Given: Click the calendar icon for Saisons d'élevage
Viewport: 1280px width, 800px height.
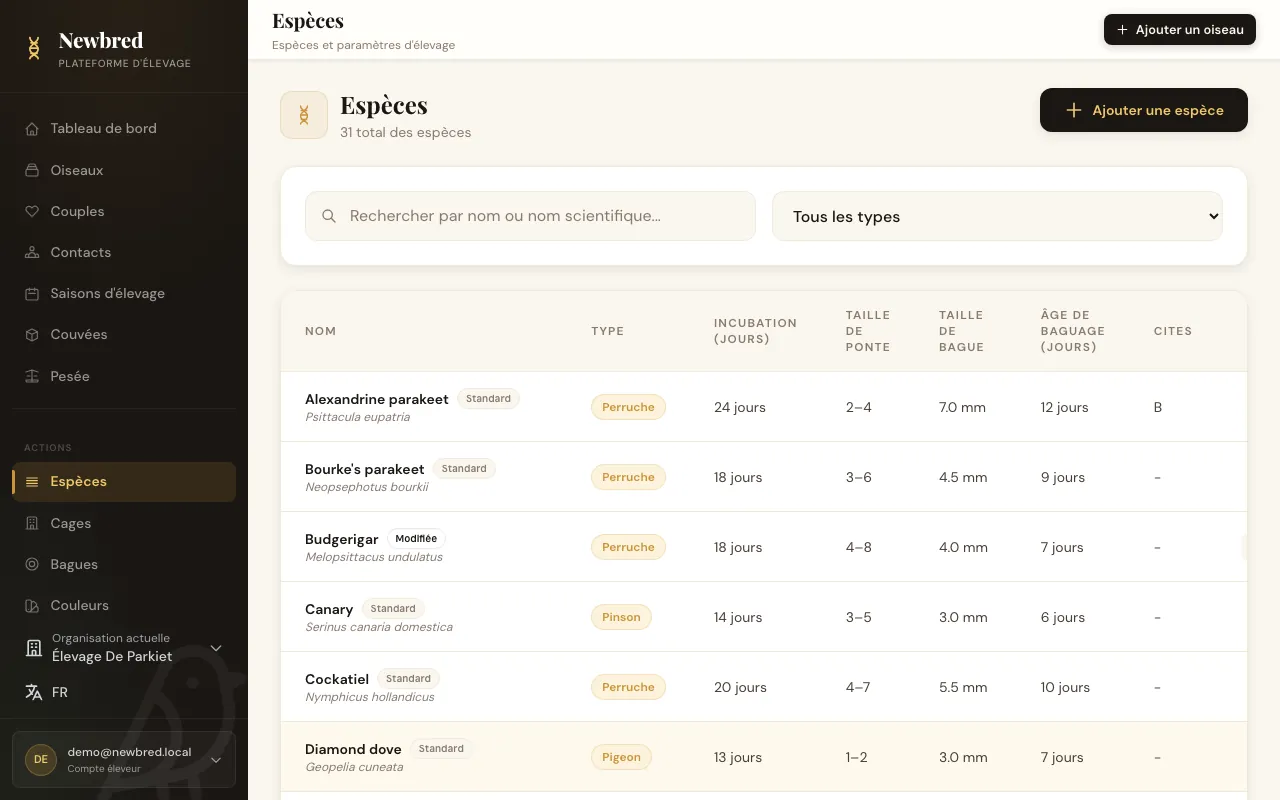Looking at the screenshot, I should (x=32, y=293).
